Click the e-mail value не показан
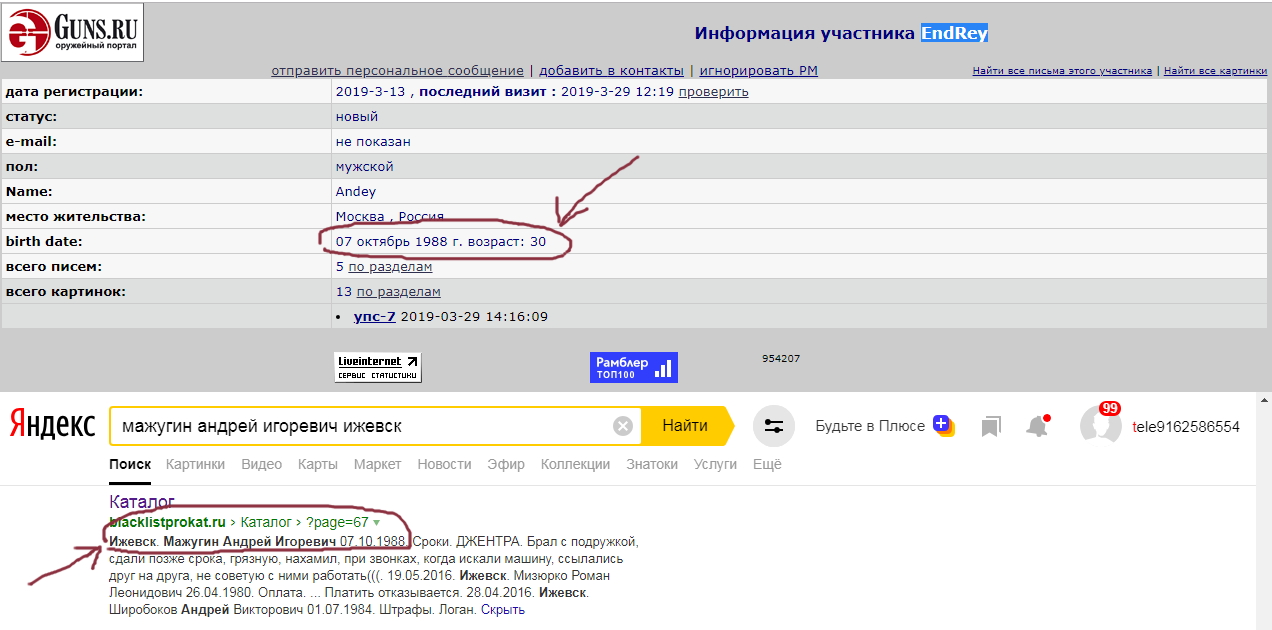This screenshot has height=630, width=1272. coord(373,142)
